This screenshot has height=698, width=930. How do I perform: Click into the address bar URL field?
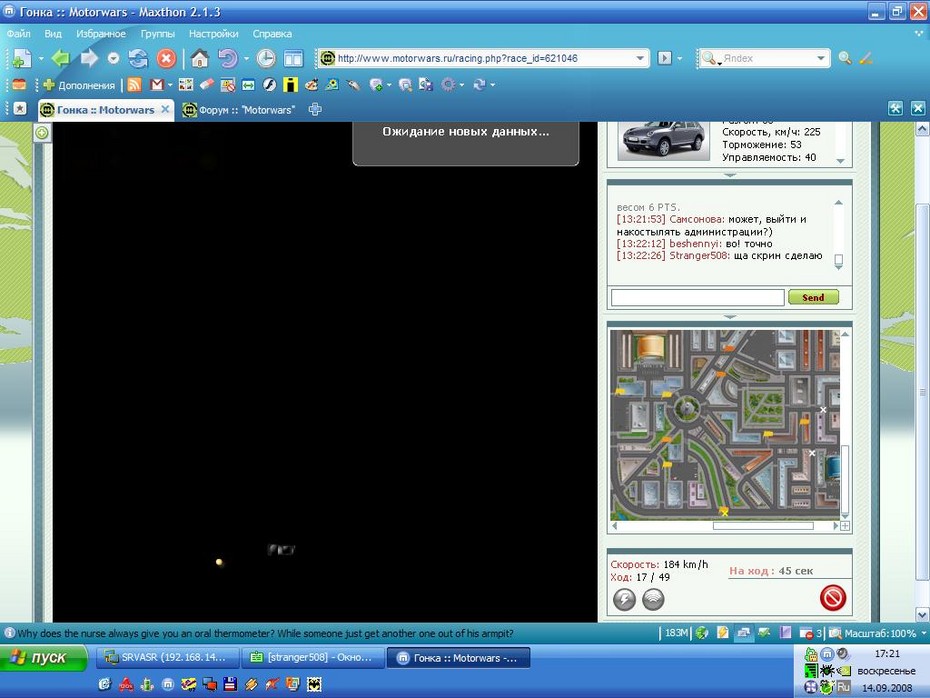pos(485,58)
